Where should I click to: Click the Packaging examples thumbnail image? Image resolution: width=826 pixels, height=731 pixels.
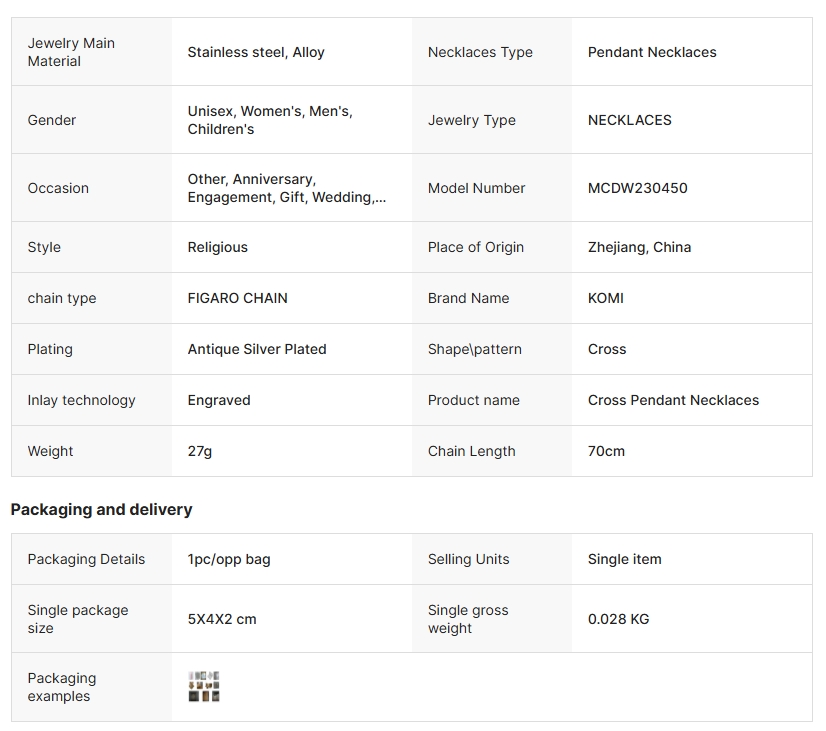[204, 687]
